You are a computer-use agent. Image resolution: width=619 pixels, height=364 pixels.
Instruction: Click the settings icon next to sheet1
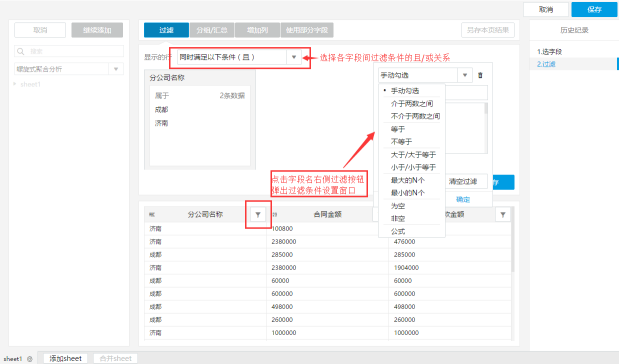coord(30,359)
